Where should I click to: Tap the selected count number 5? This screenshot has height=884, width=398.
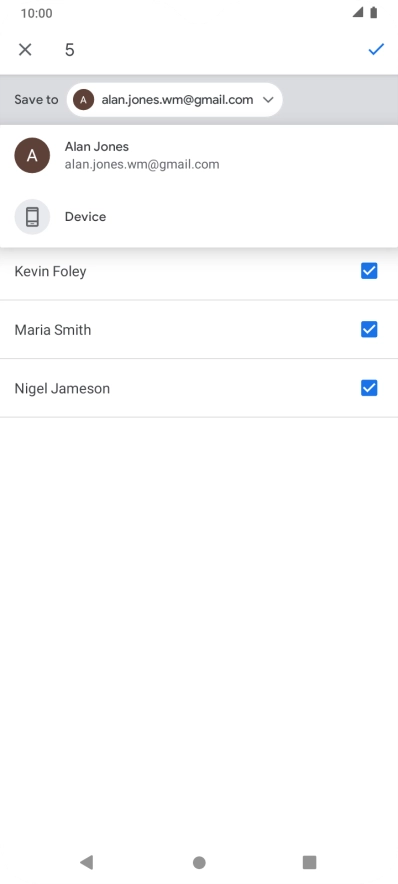[x=69, y=50]
